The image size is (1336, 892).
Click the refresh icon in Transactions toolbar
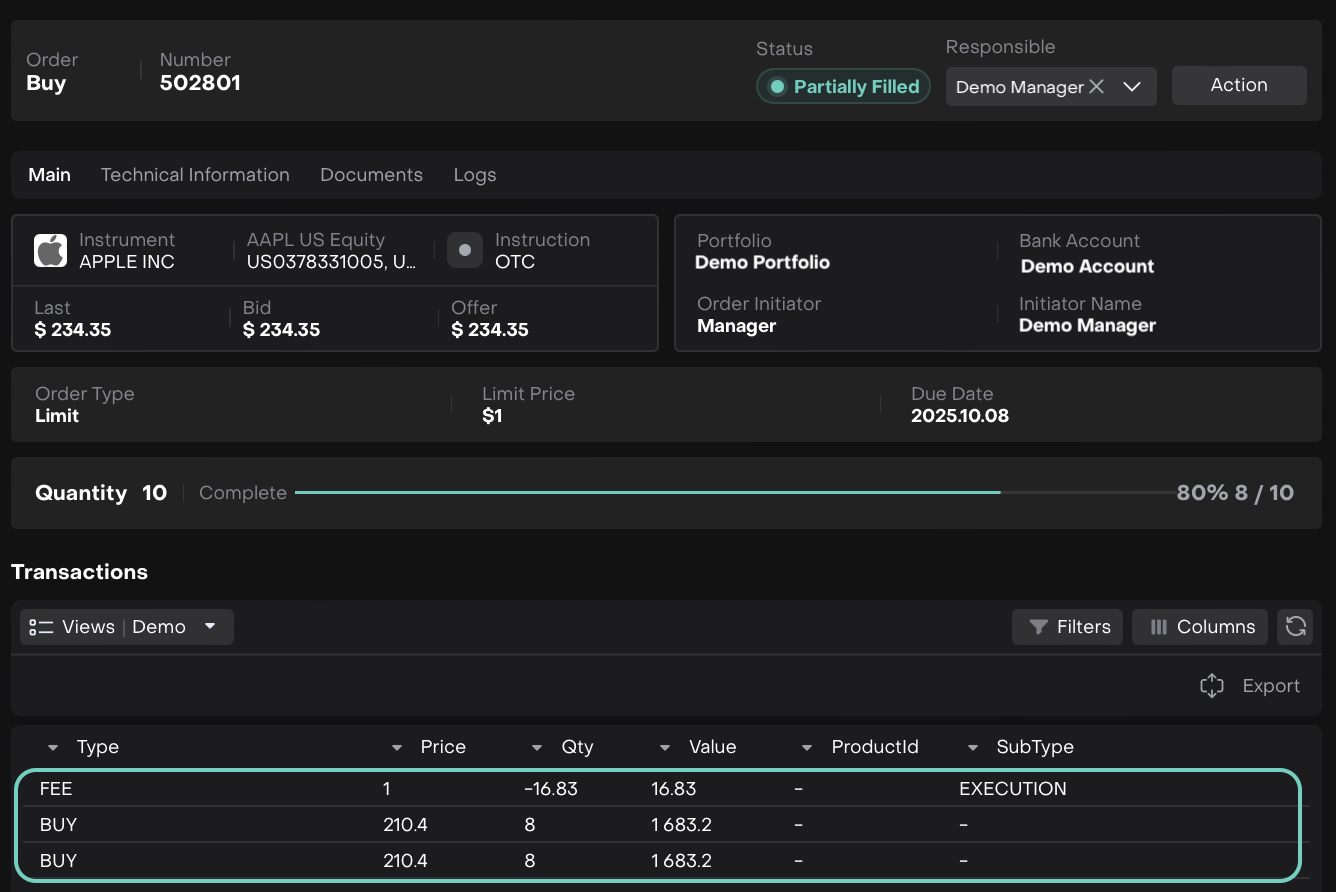pos(1295,627)
